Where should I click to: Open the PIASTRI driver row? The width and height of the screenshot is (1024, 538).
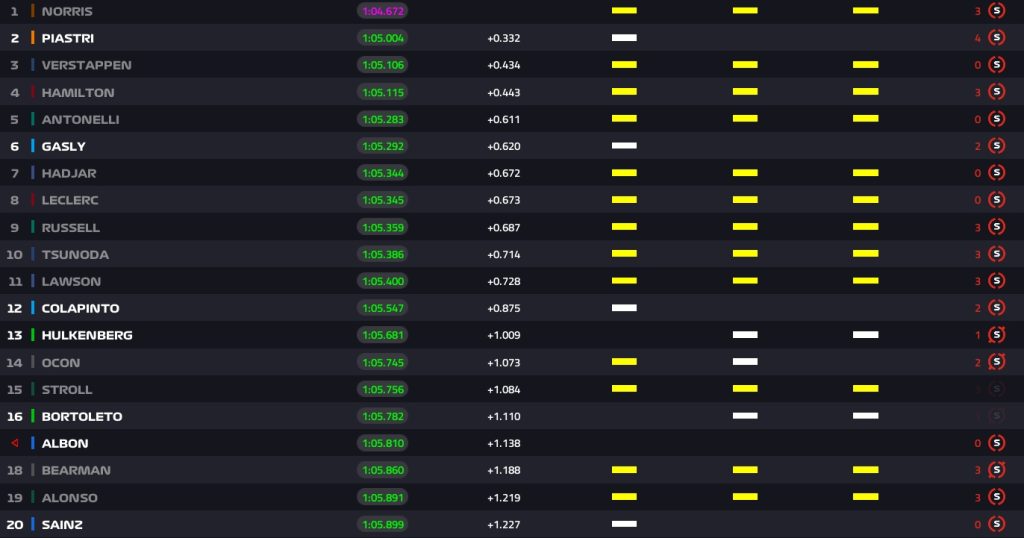(512, 38)
